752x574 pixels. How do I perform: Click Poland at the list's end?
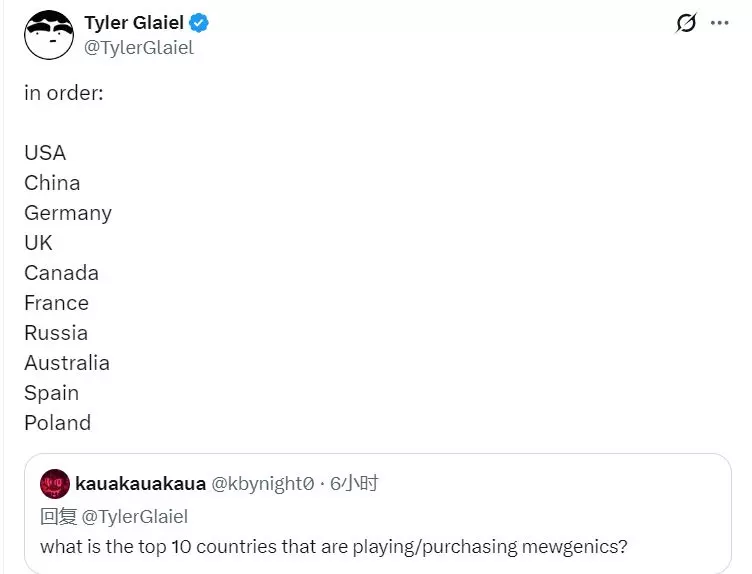point(57,423)
